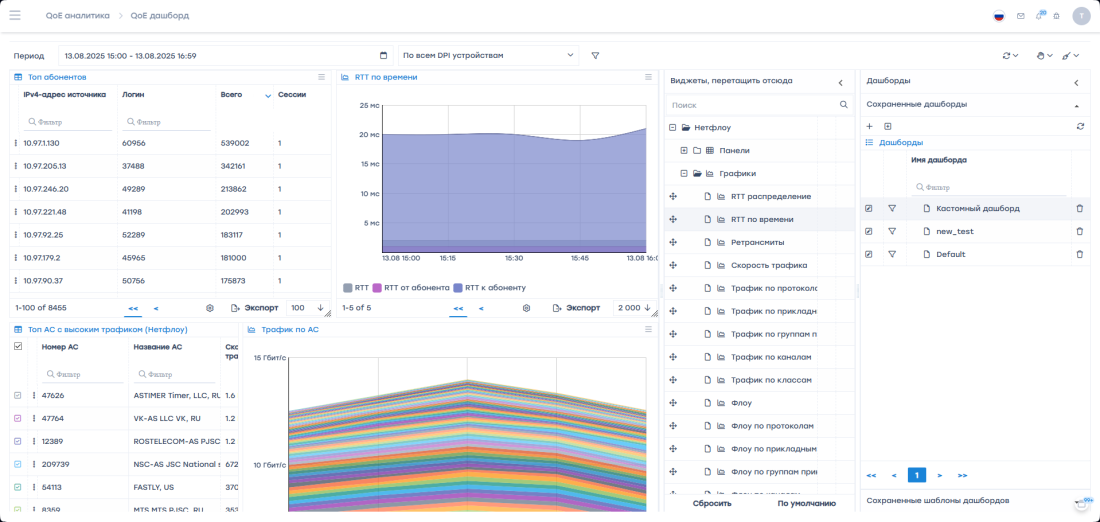
Task: Click the Сбросить button
Action: (x=712, y=503)
